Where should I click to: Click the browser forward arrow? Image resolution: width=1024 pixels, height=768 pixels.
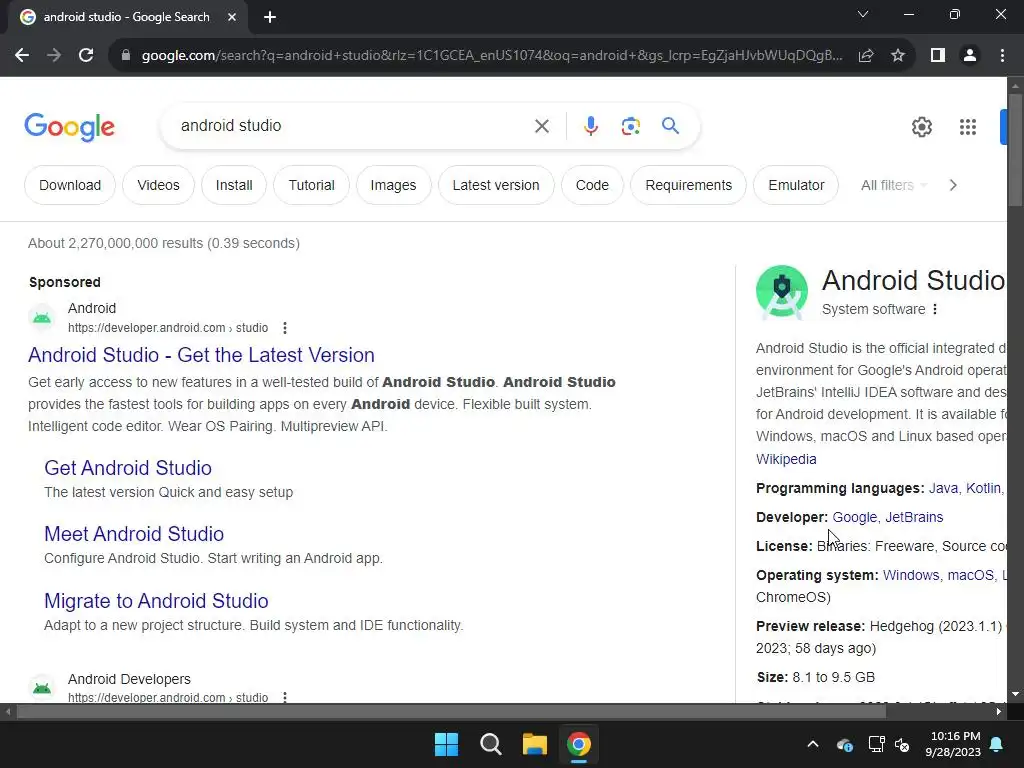[54, 56]
